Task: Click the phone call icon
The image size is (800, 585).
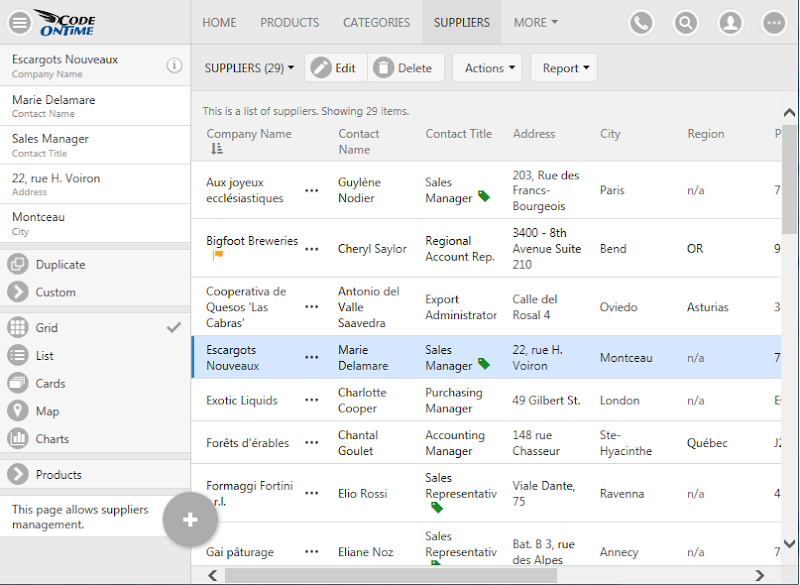Action: point(641,23)
